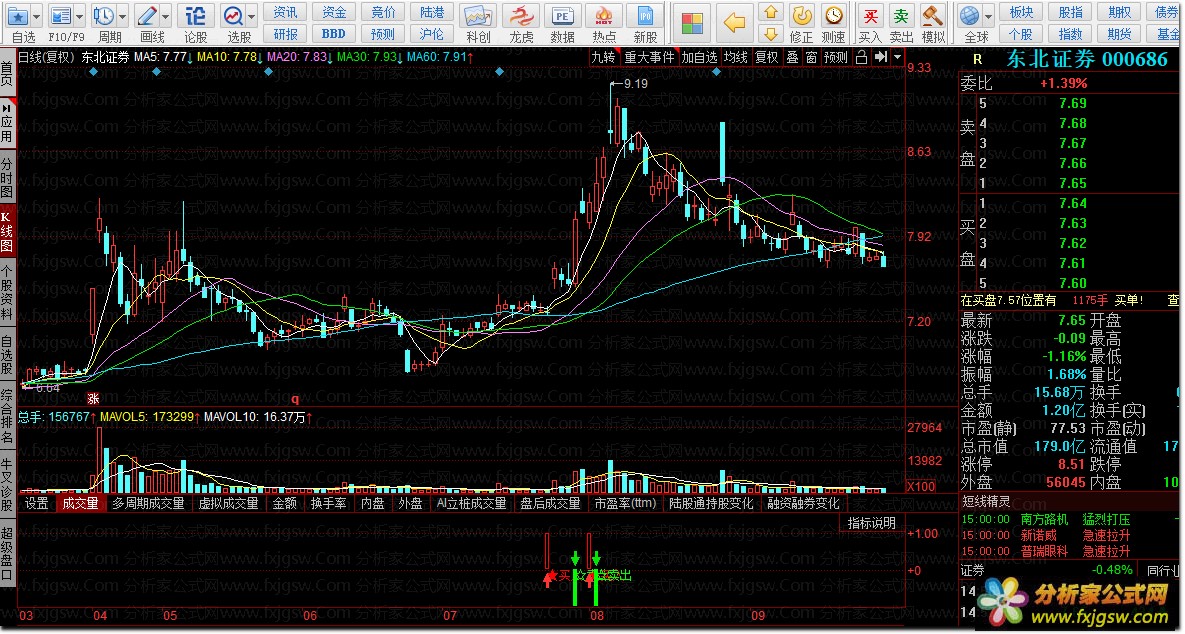Select the 换手率 turnover indicator tab
Viewport: 1185px width, 634px height.
329,503
